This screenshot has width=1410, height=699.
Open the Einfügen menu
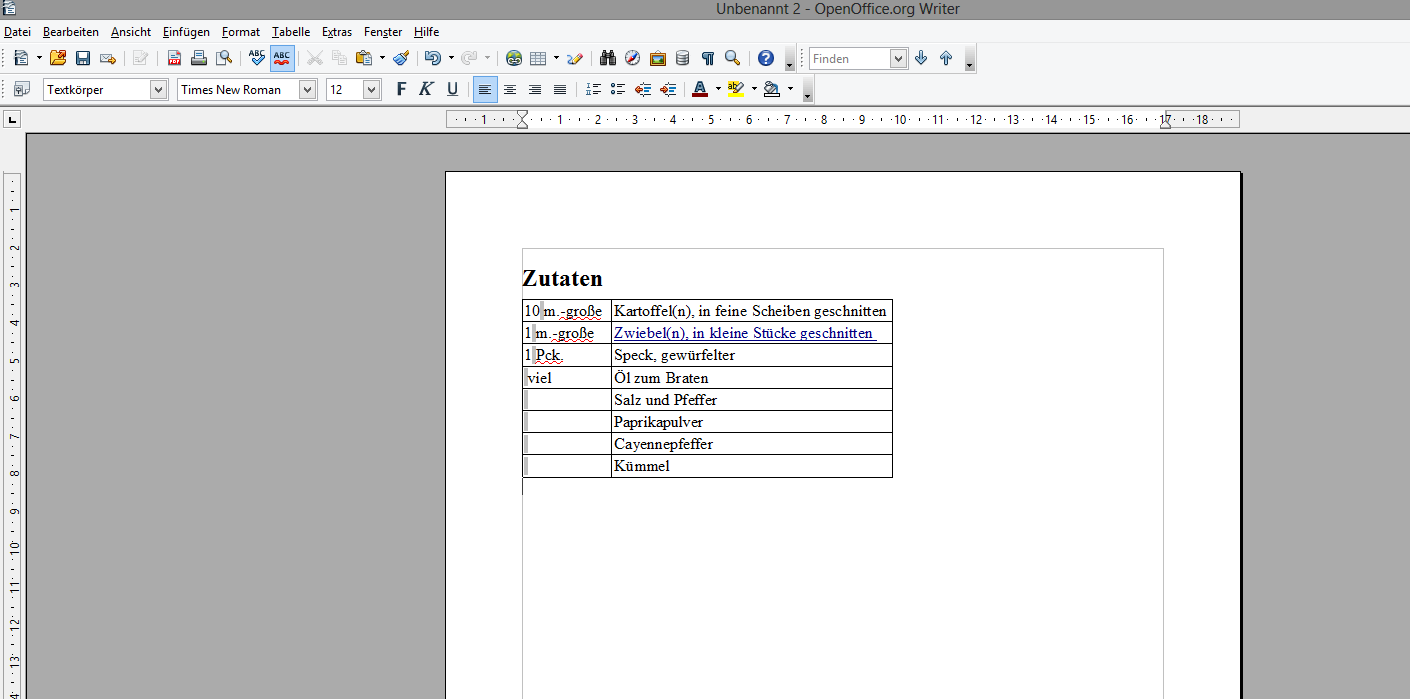tap(186, 32)
